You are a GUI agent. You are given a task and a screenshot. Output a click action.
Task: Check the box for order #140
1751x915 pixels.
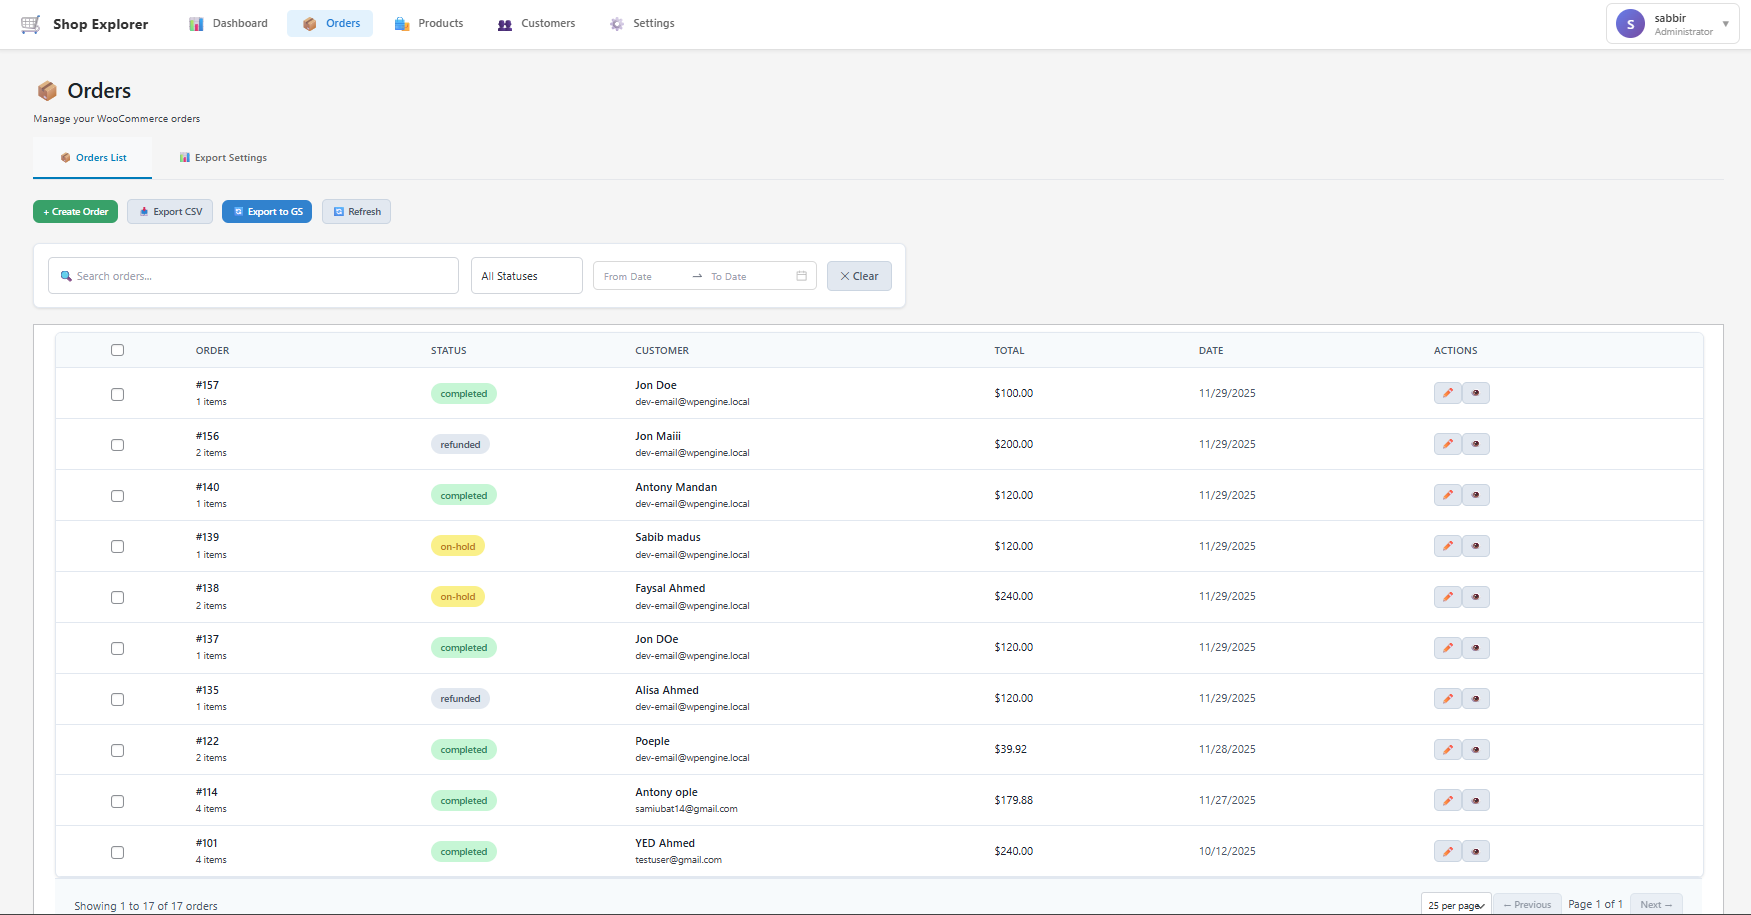pos(117,496)
